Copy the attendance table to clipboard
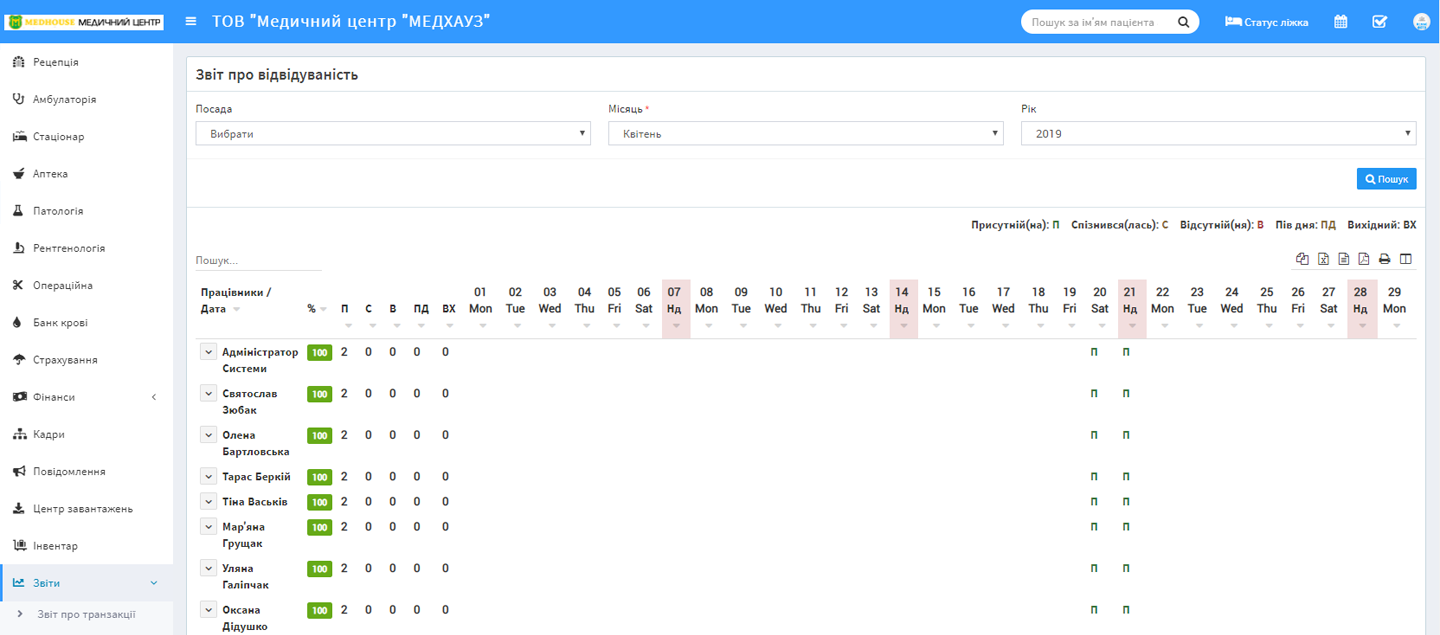 (1302, 259)
